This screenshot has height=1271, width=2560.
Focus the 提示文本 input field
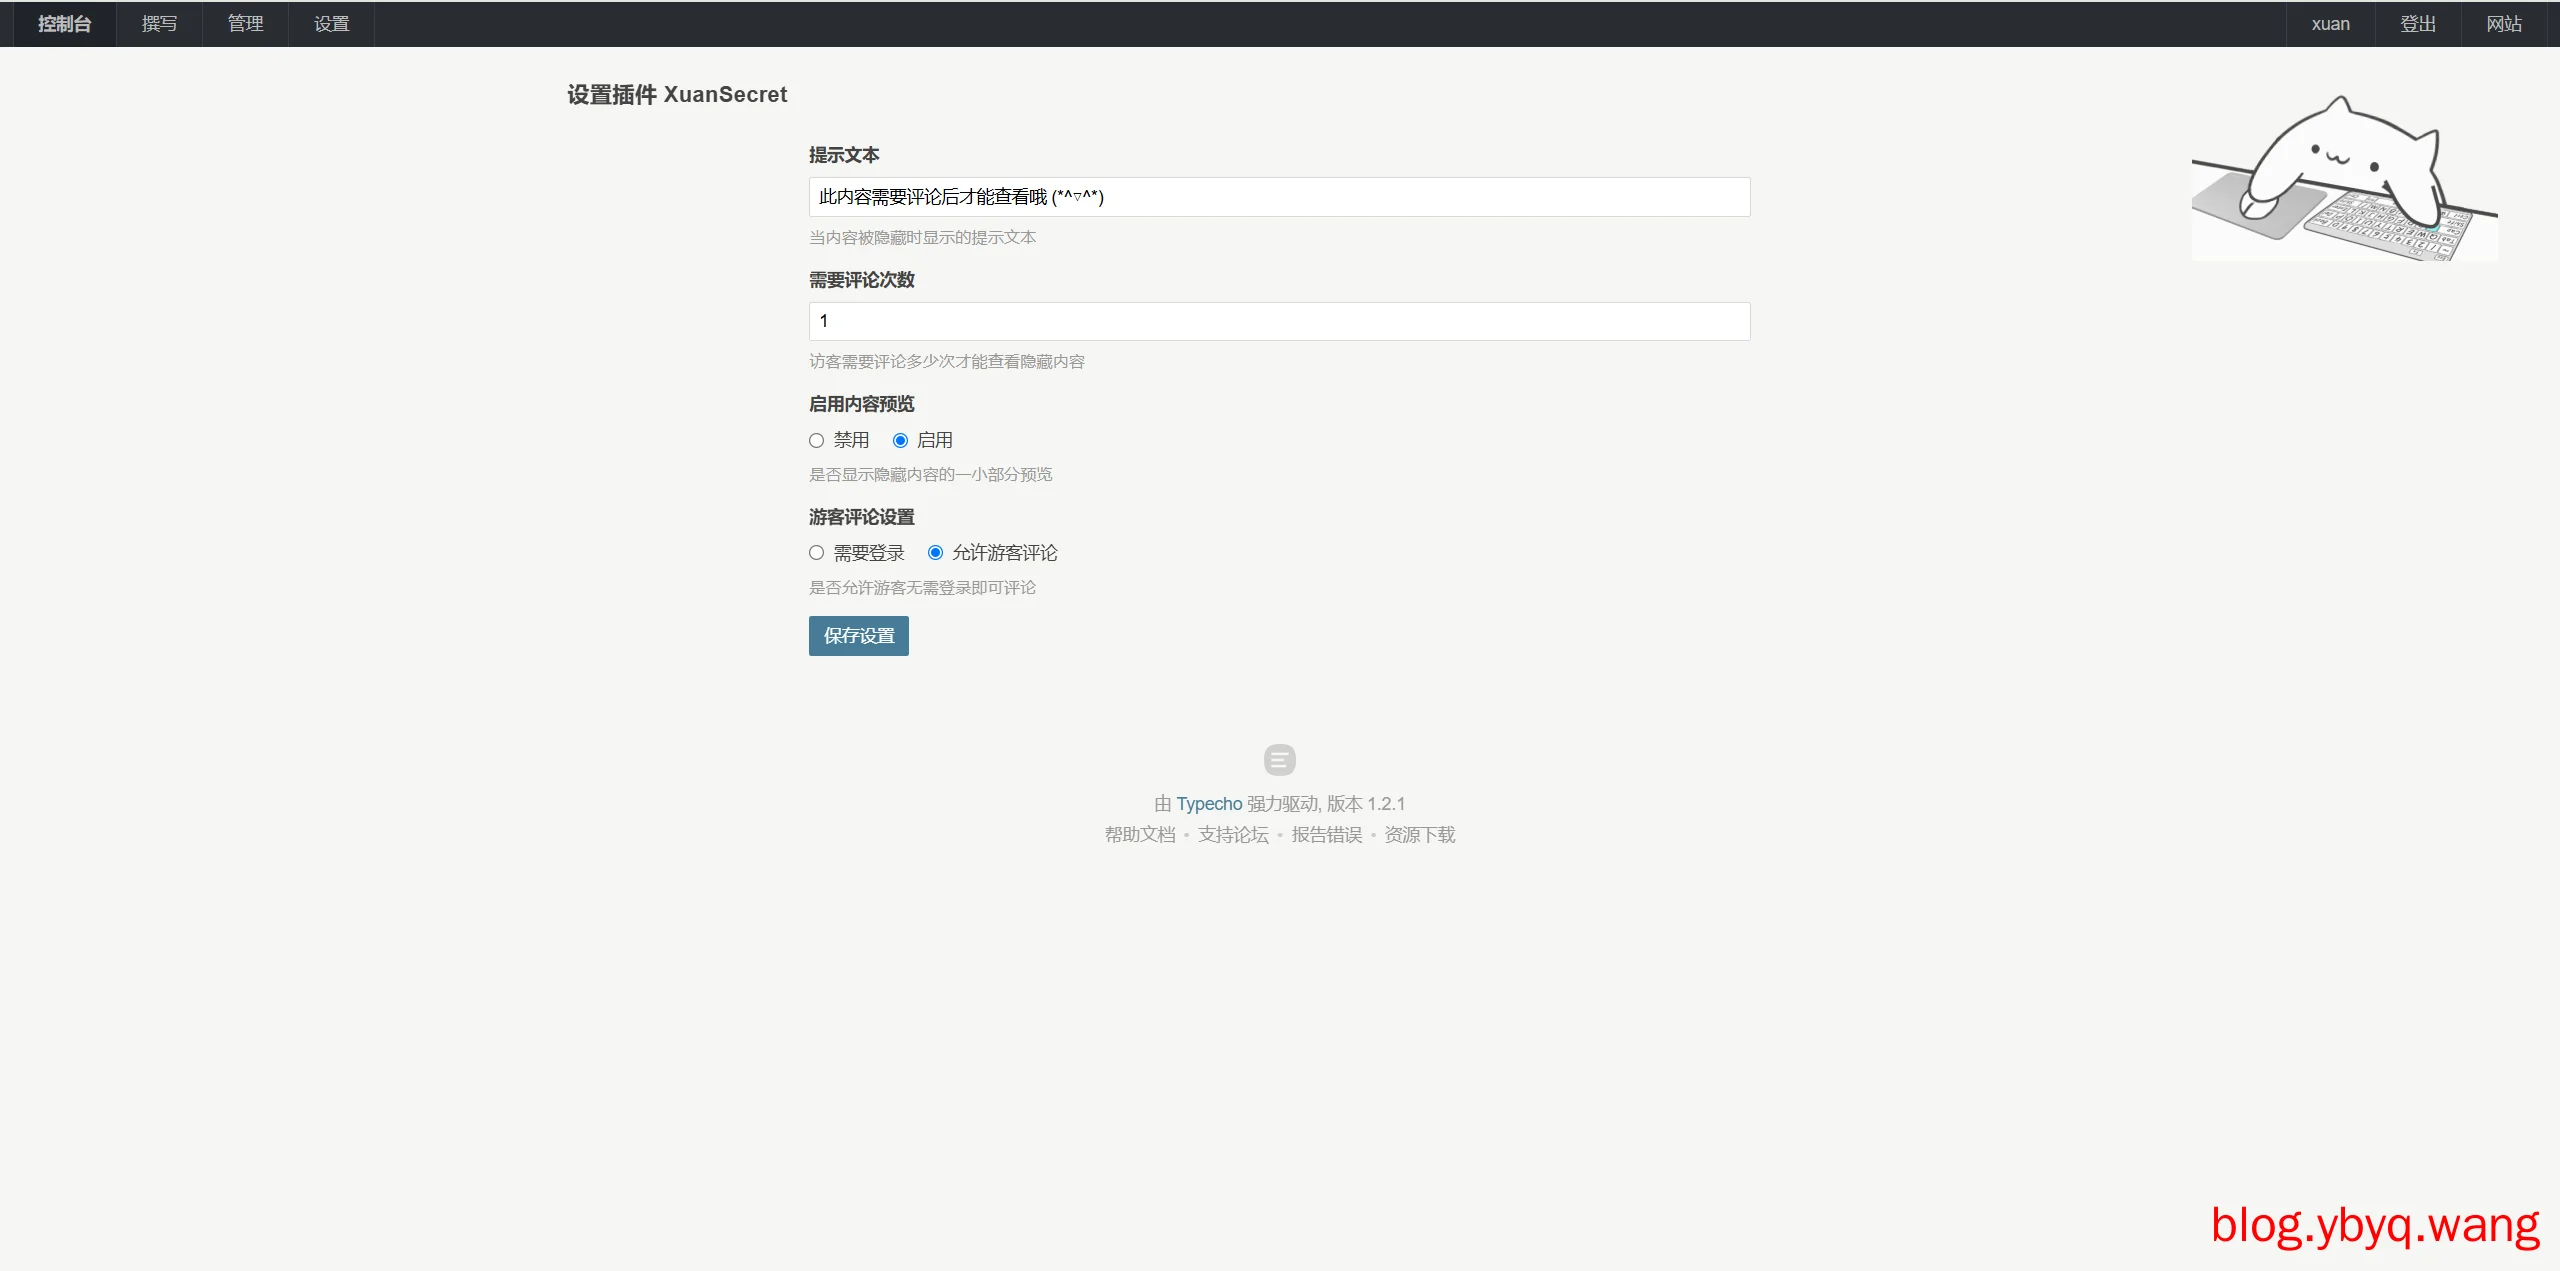(x=1279, y=197)
